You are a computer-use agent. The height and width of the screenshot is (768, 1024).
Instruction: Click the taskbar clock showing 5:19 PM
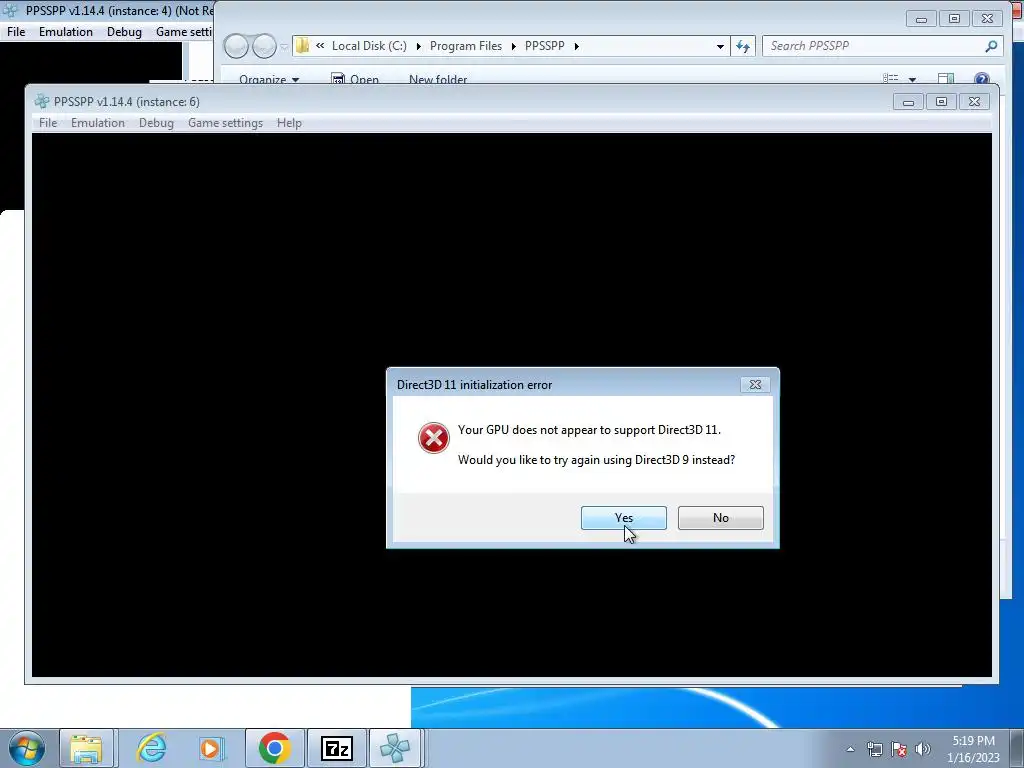pyautogui.click(x=973, y=749)
